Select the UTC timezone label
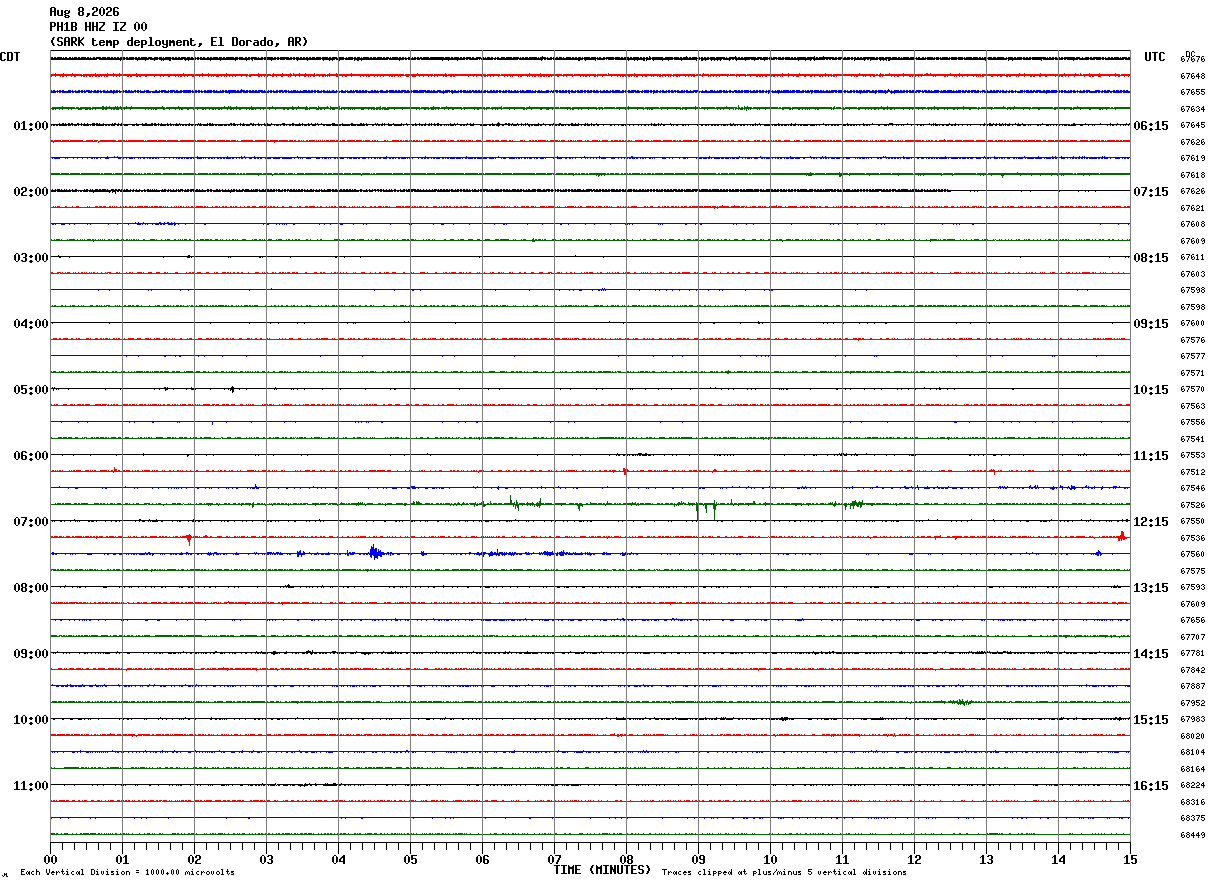This screenshot has height=886, width=1210. click(1155, 57)
